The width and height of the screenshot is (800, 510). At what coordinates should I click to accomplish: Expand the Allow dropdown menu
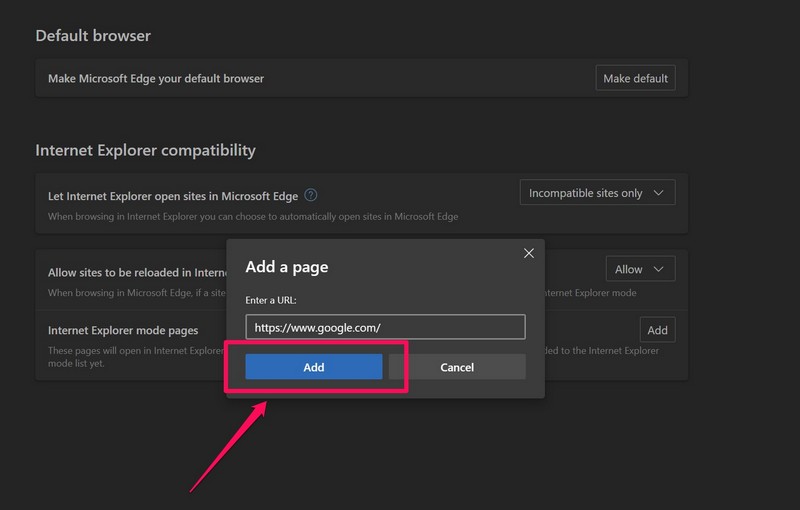640,269
